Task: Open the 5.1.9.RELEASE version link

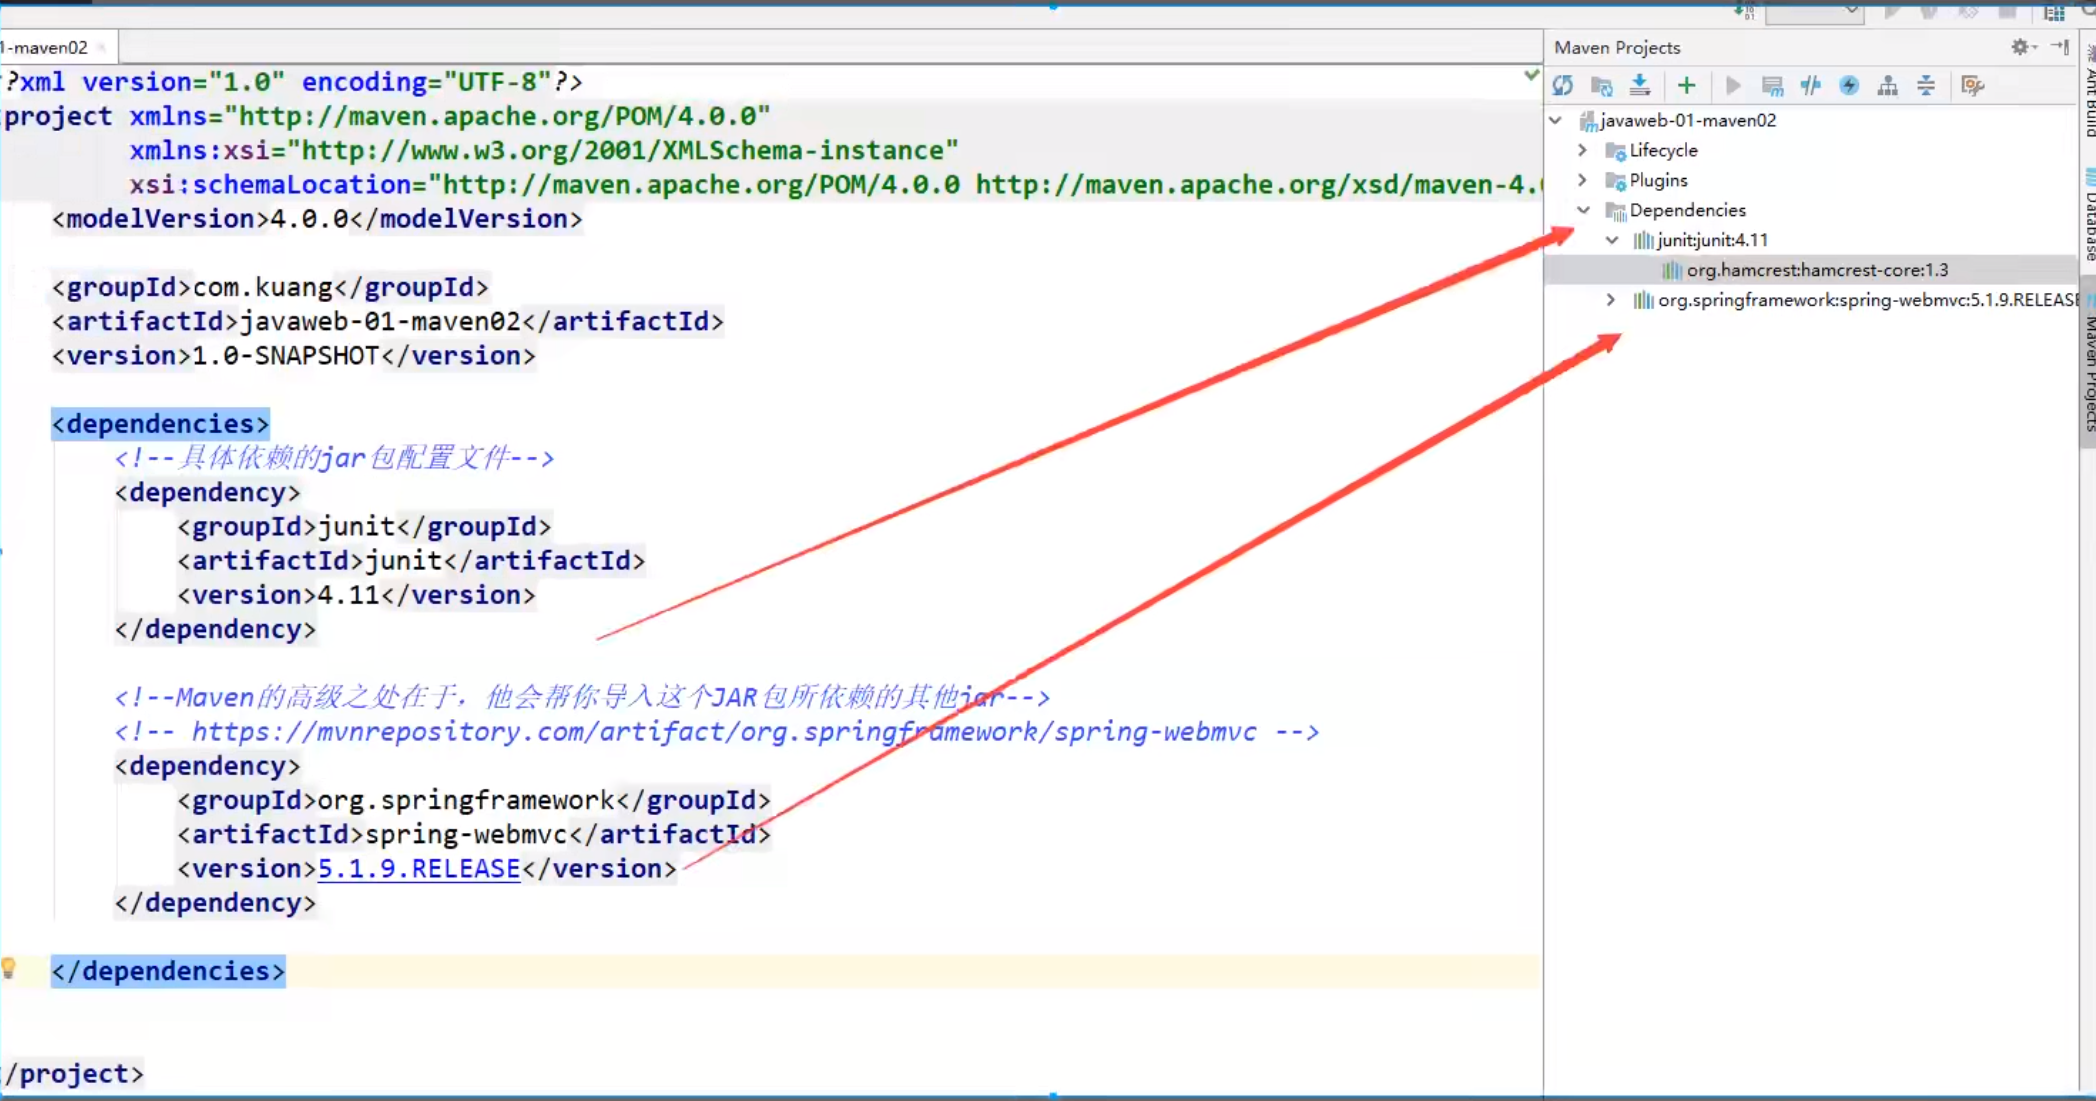Action: click(x=419, y=868)
